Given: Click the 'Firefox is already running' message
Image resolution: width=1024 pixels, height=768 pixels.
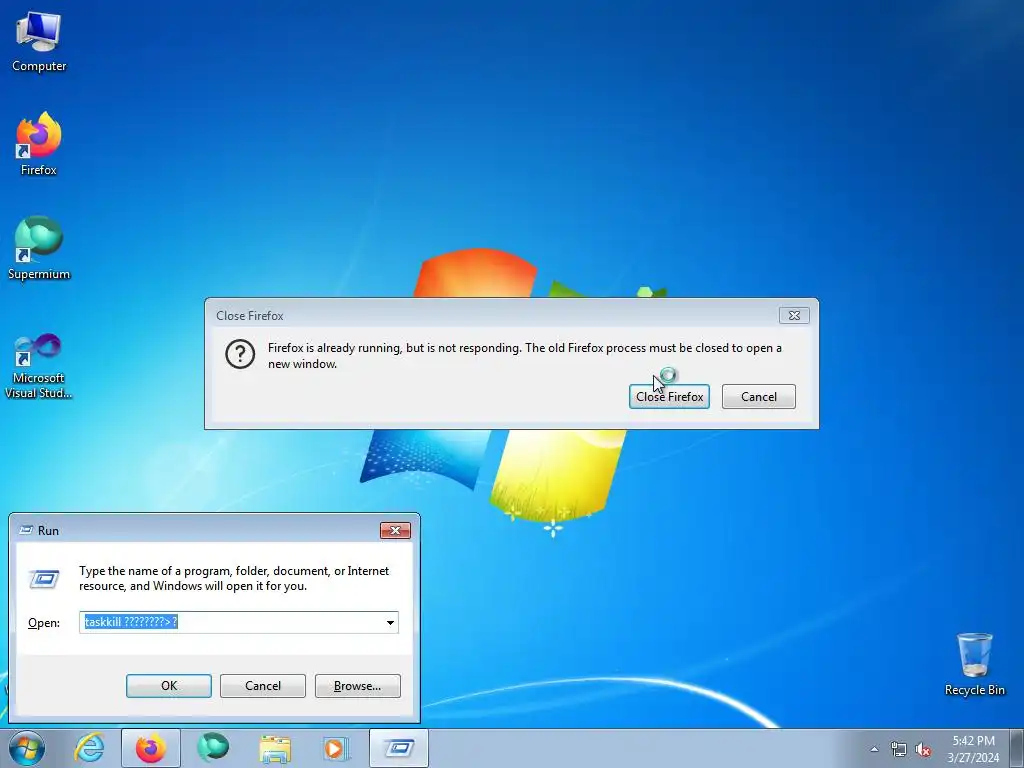Looking at the screenshot, I should tap(524, 356).
